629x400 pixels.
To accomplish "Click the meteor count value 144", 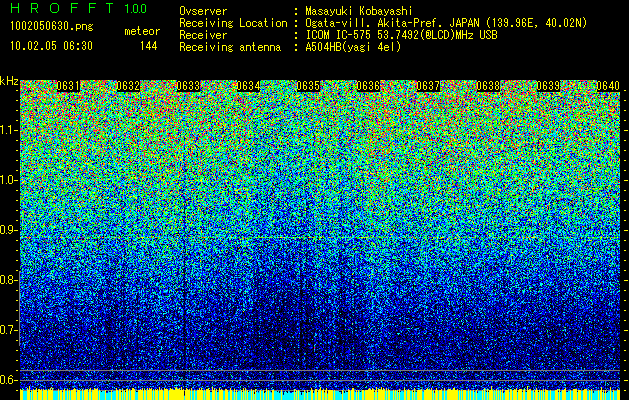I will (x=148, y=46).
